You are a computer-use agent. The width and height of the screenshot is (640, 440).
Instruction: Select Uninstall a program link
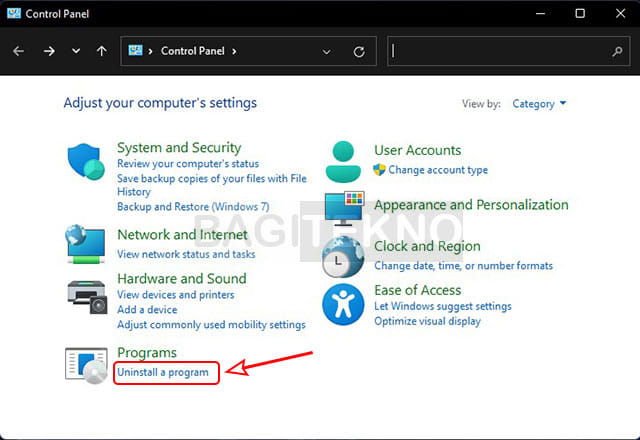coord(163,372)
